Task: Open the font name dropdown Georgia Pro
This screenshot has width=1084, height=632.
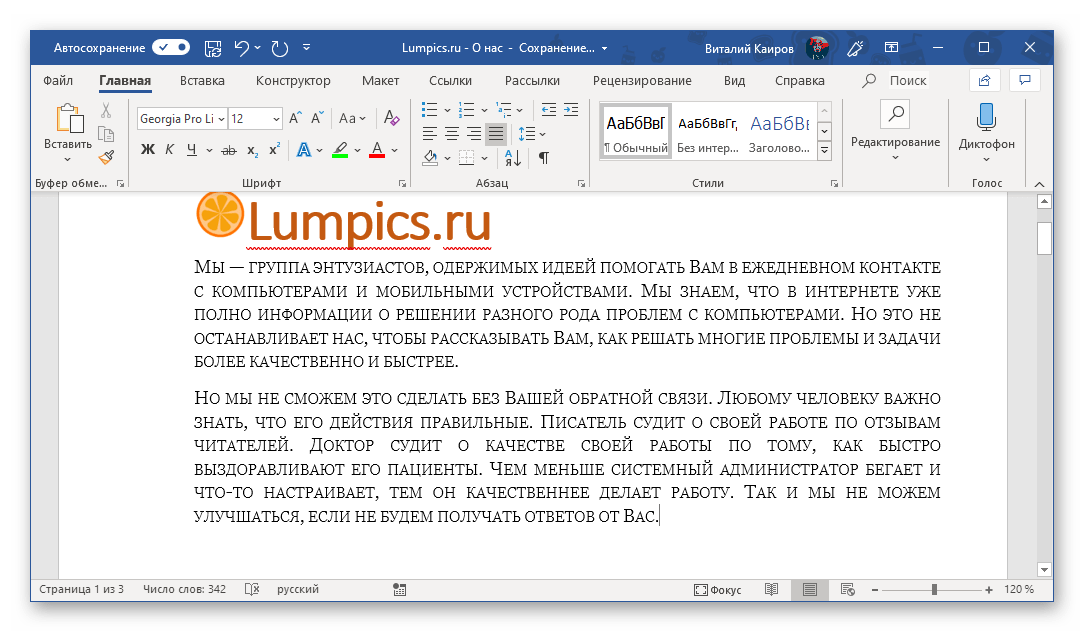Action: pos(220,119)
